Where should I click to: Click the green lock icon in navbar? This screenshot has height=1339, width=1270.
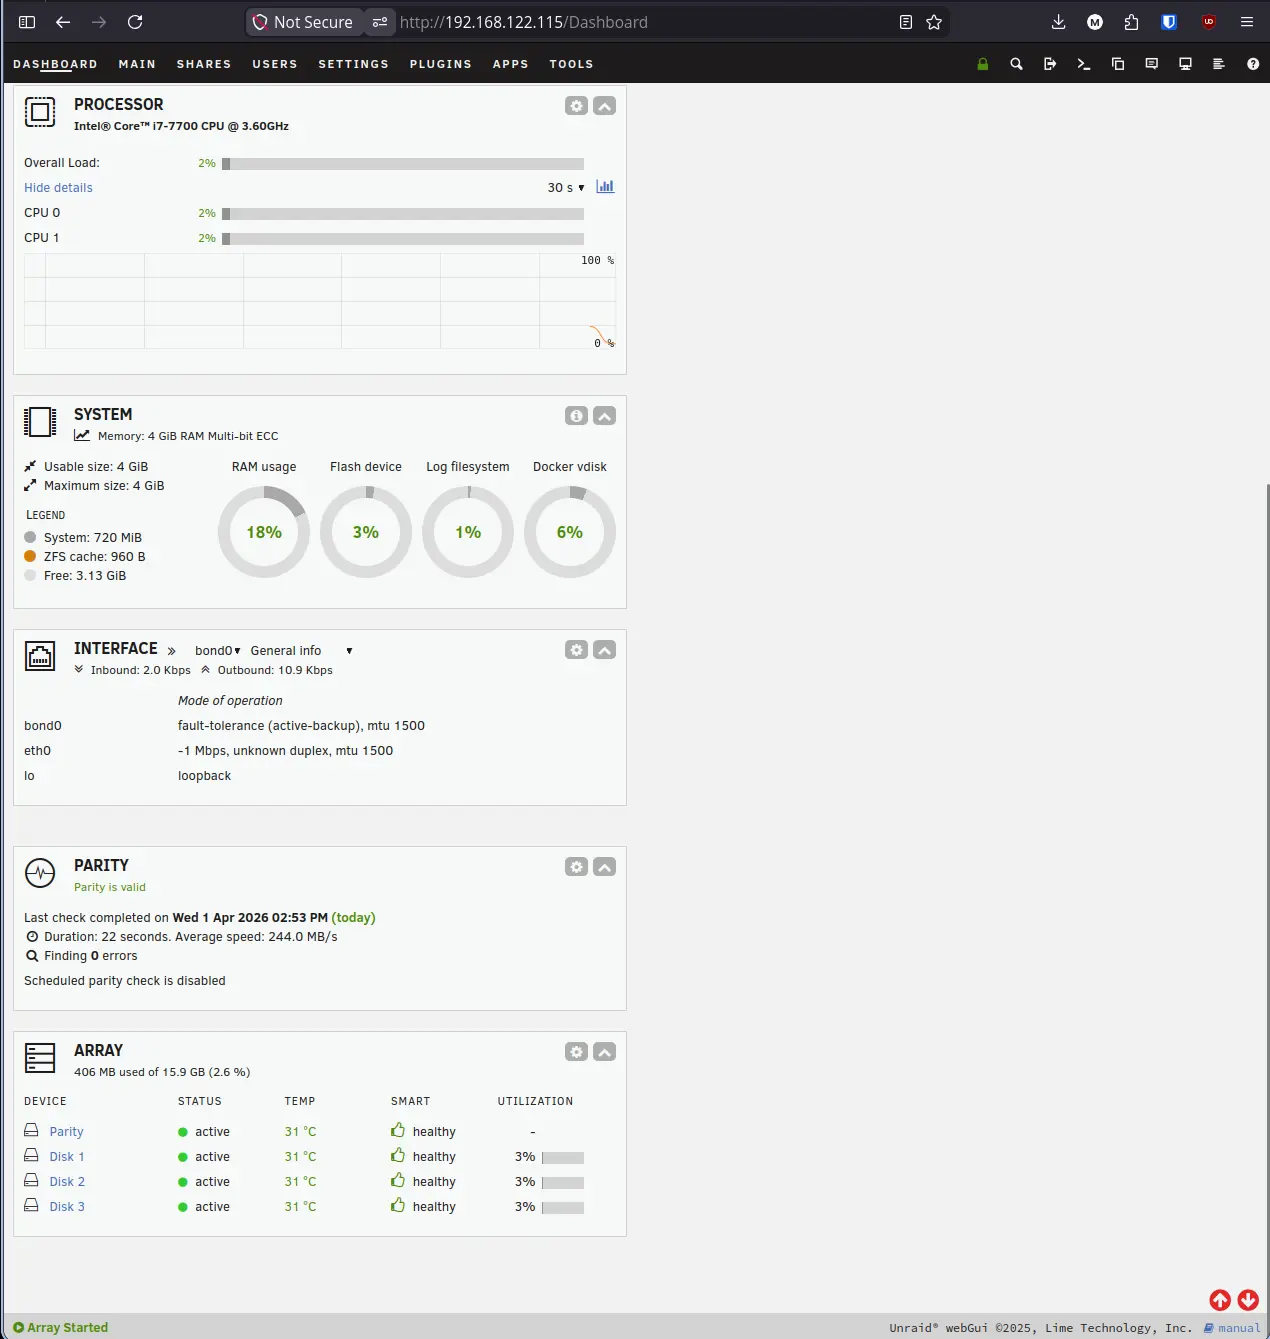pos(983,64)
